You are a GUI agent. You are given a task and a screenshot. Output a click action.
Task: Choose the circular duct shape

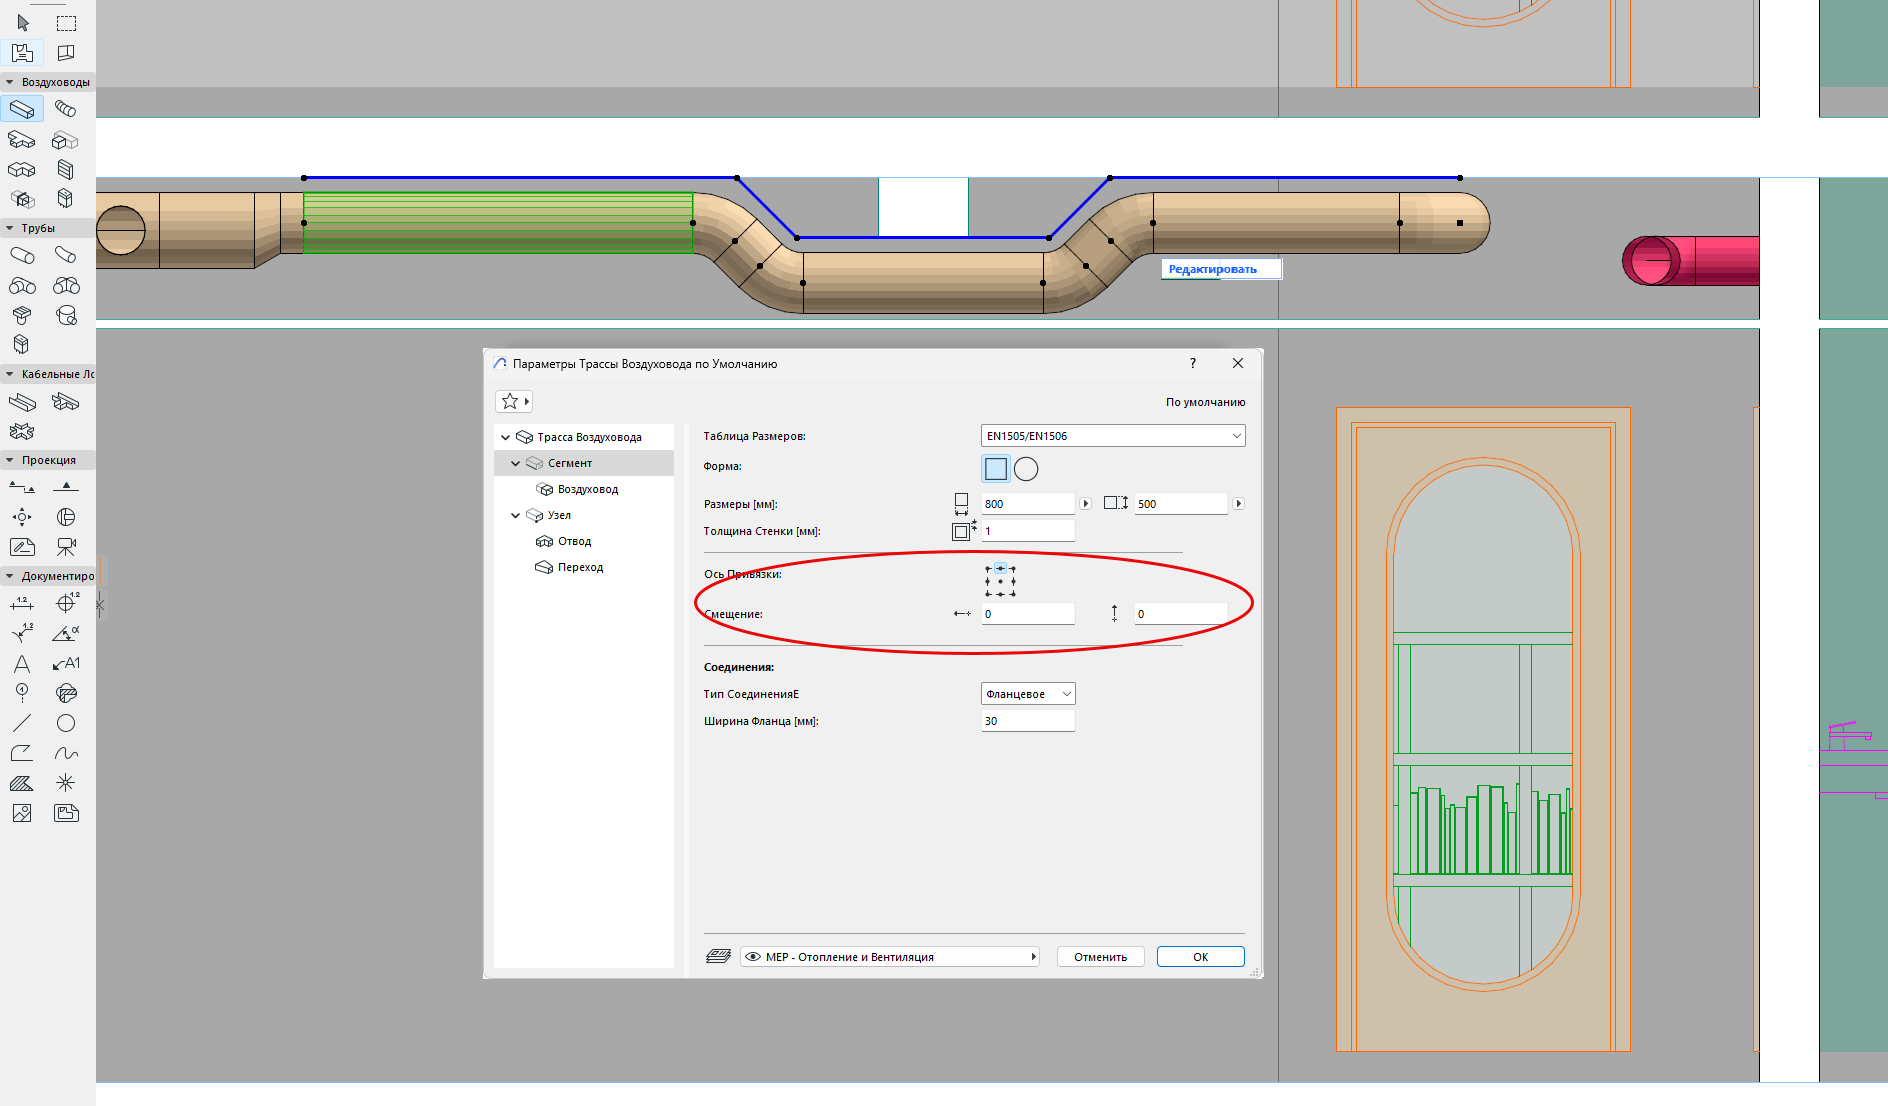1026,468
